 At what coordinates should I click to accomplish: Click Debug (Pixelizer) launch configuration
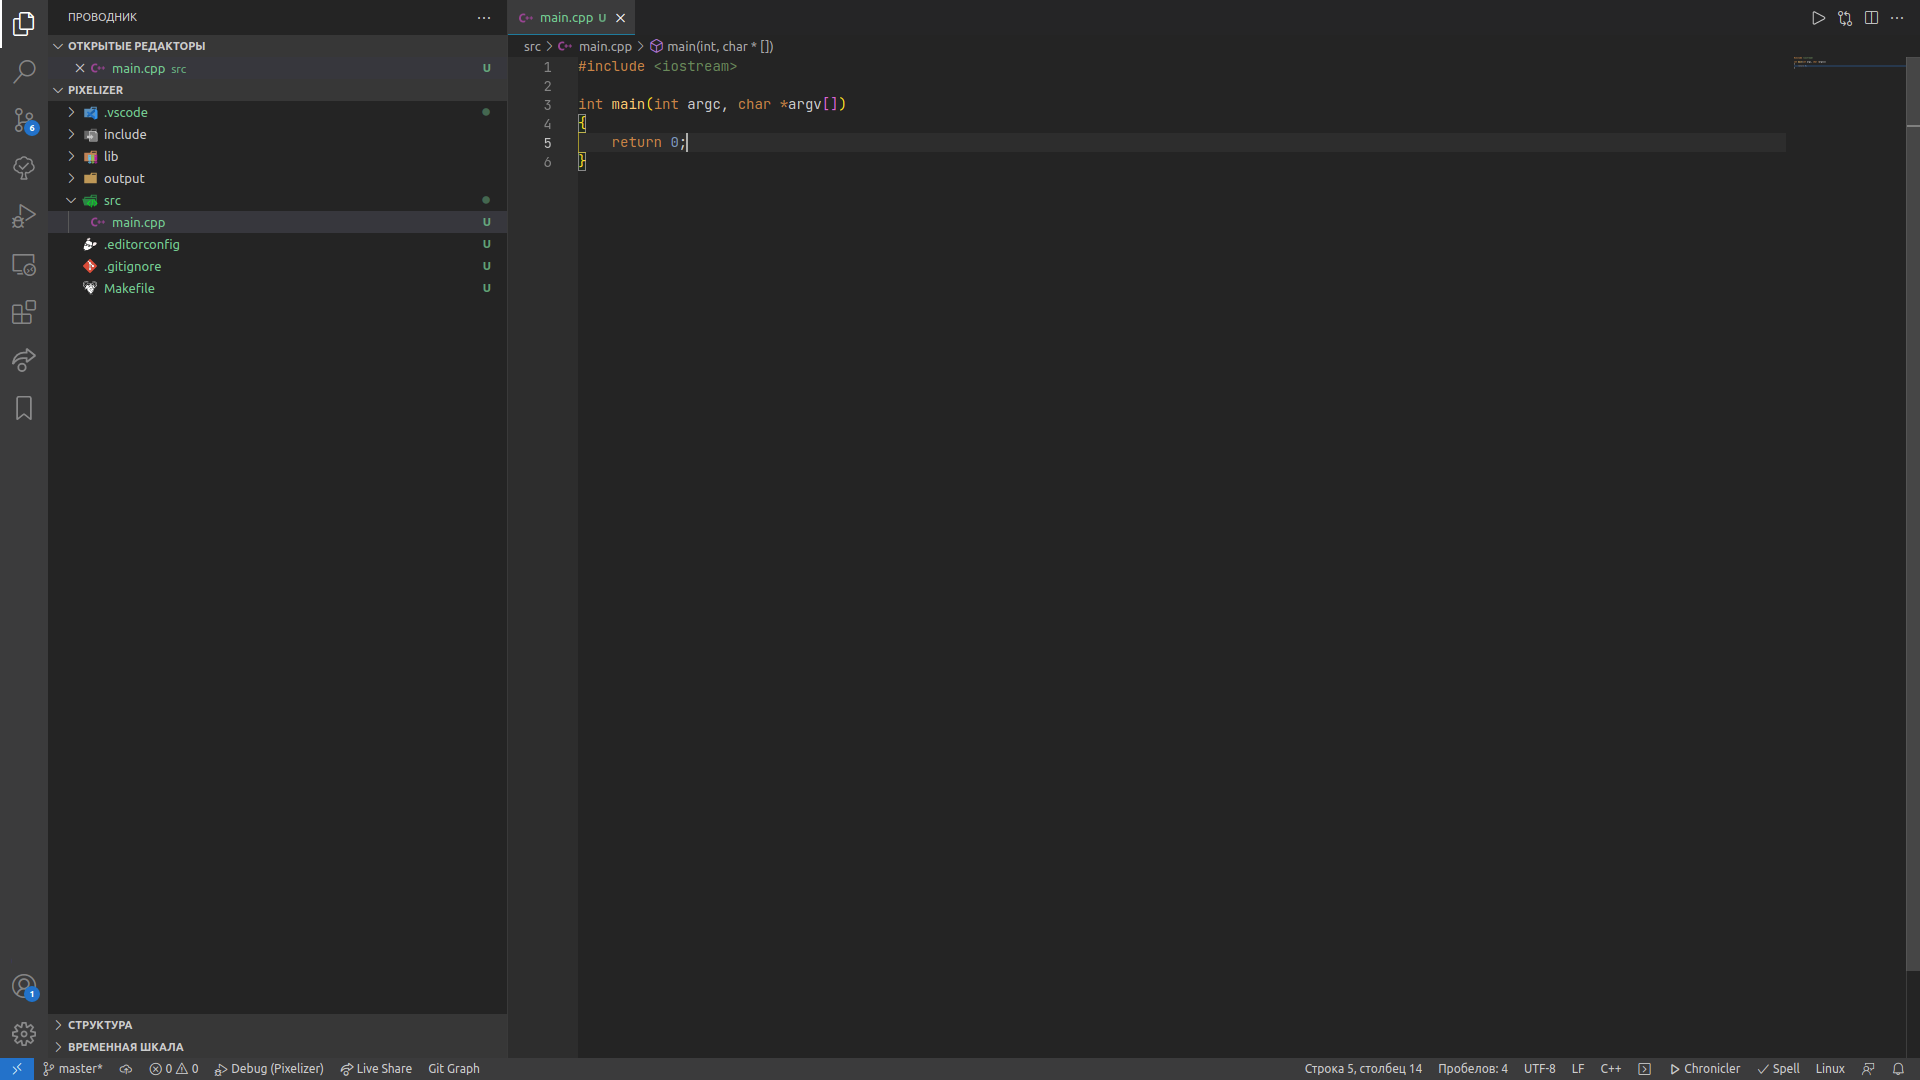pyautogui.click(x=269, y=1069)
